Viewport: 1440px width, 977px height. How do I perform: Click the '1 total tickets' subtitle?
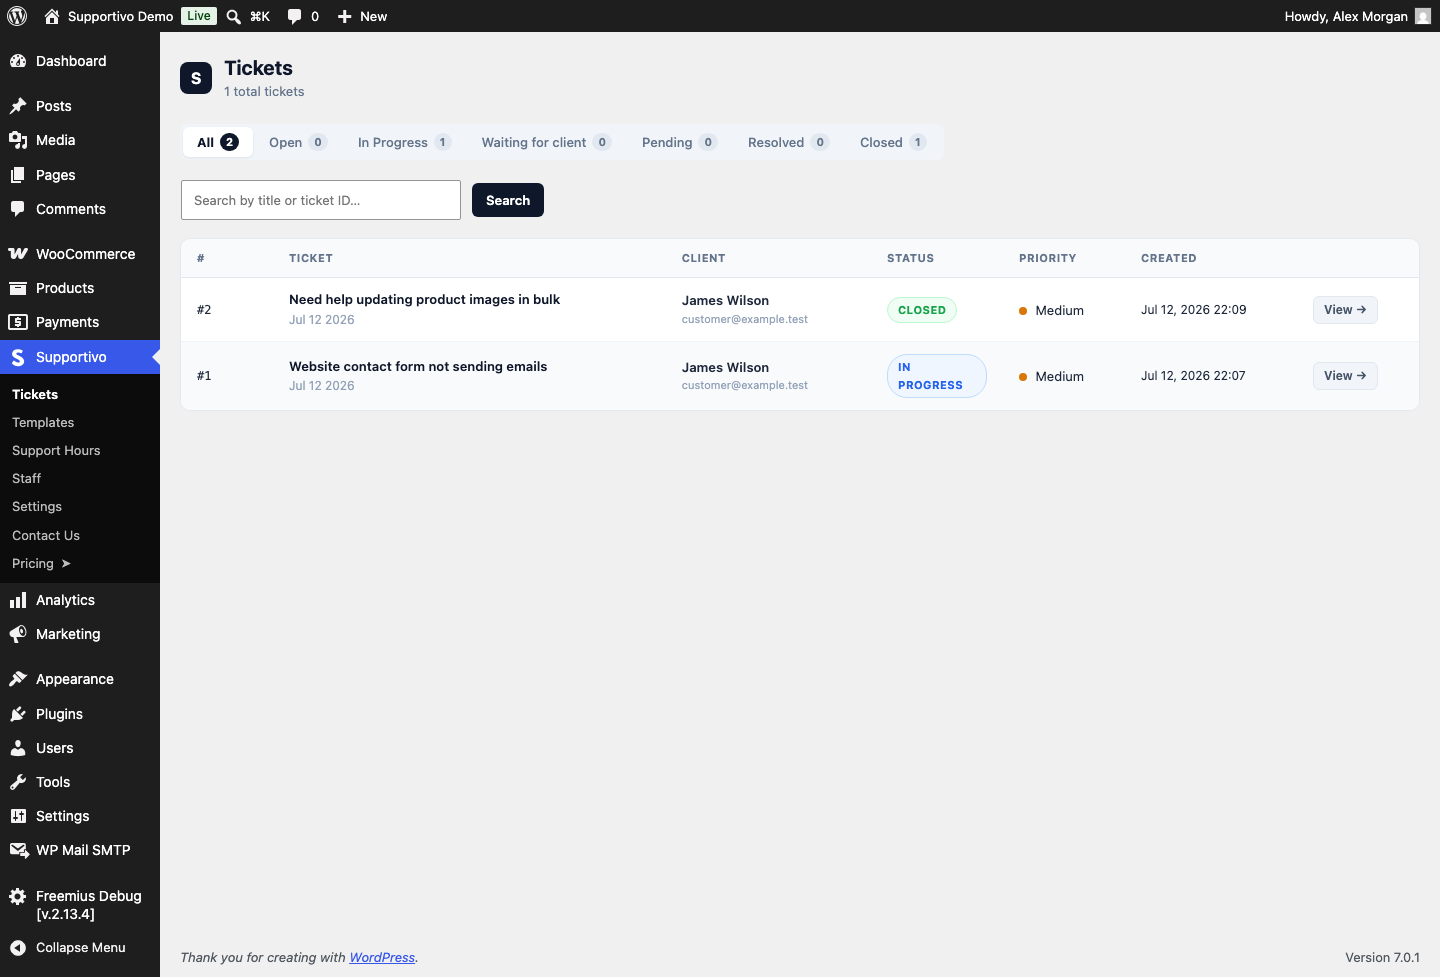(x=264, y=91)
